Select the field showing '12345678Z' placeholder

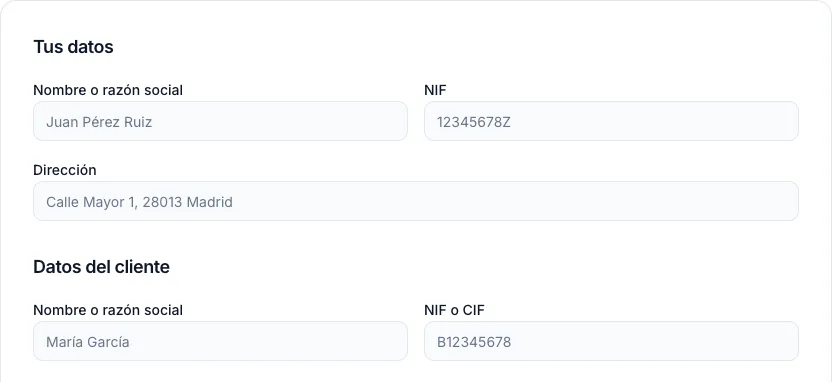(x=611, y=121)
